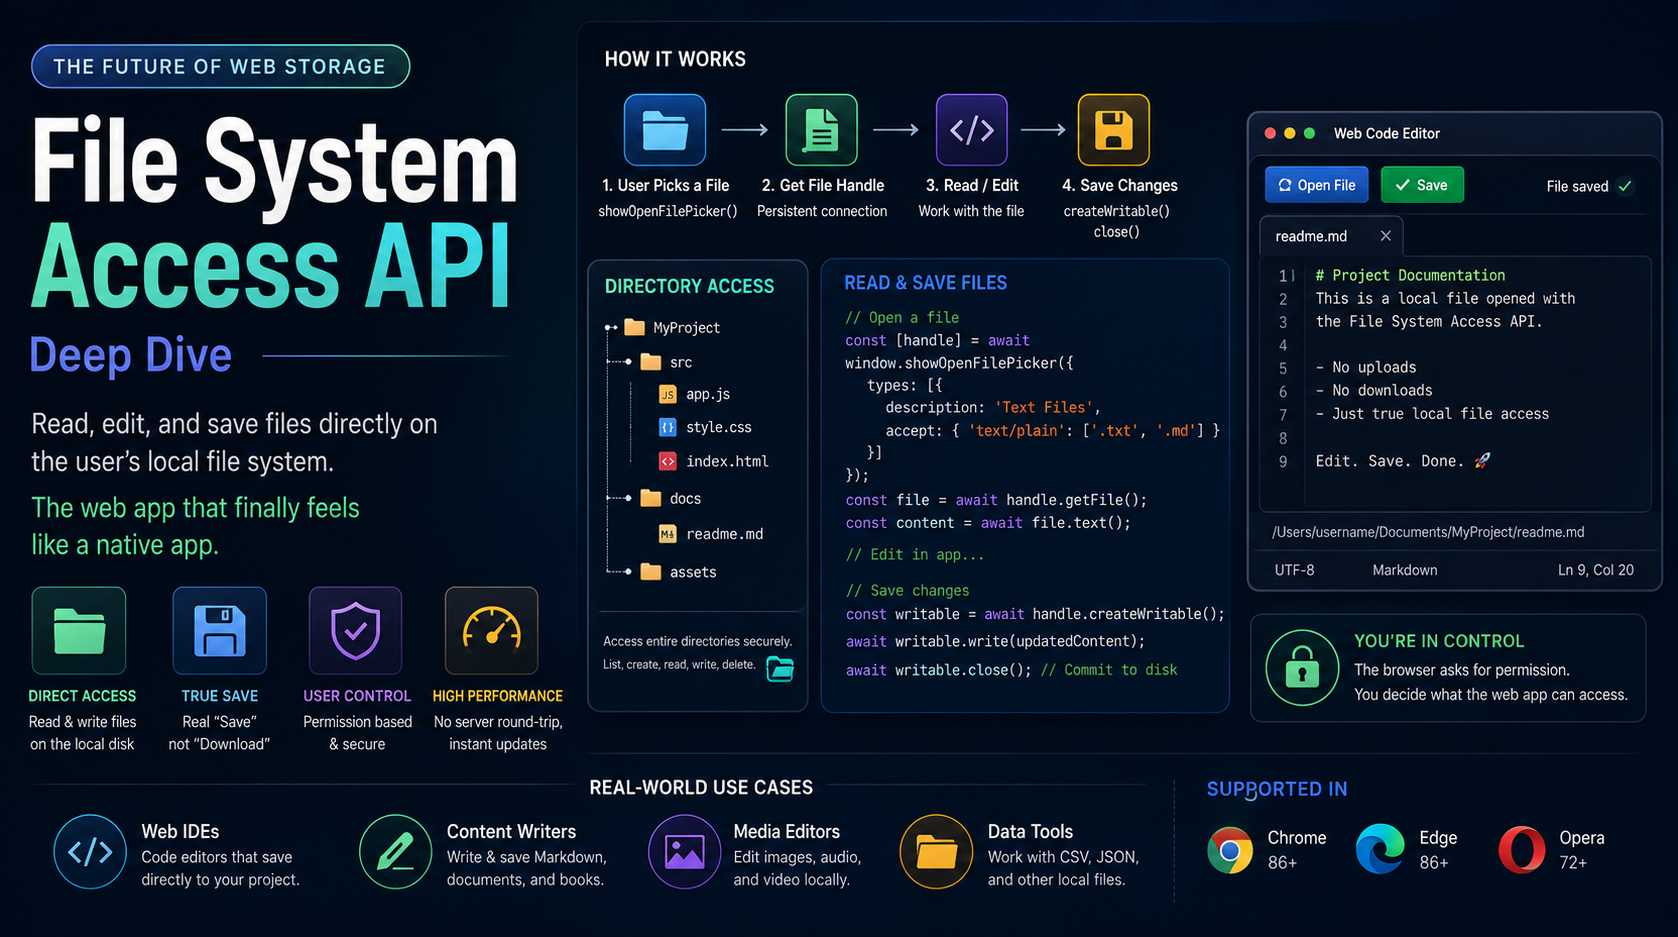Click the 'Opera 72+' version text
The width and height of the screenshot is (1678, 937).
tap(1581, 849)
